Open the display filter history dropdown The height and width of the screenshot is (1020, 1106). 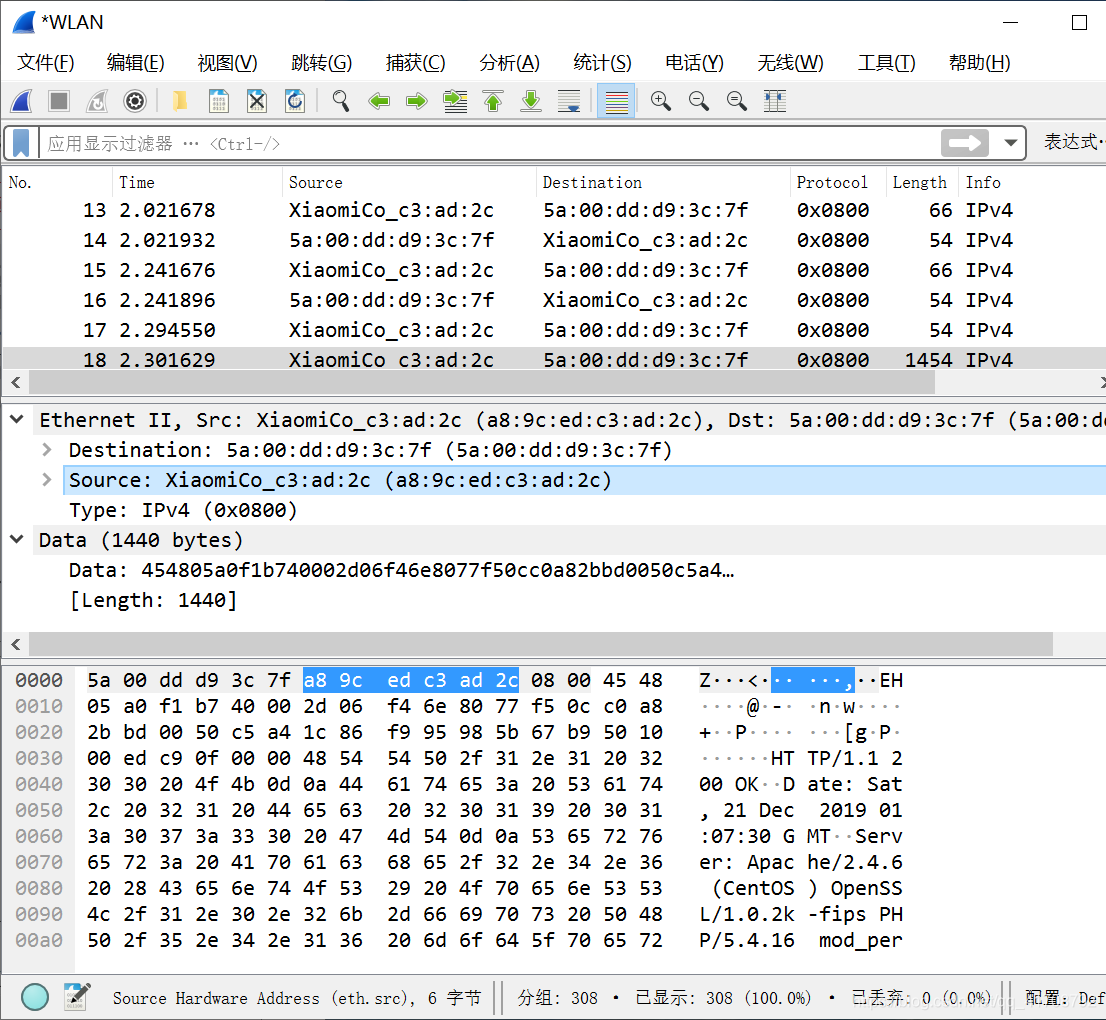(1011, 143)
